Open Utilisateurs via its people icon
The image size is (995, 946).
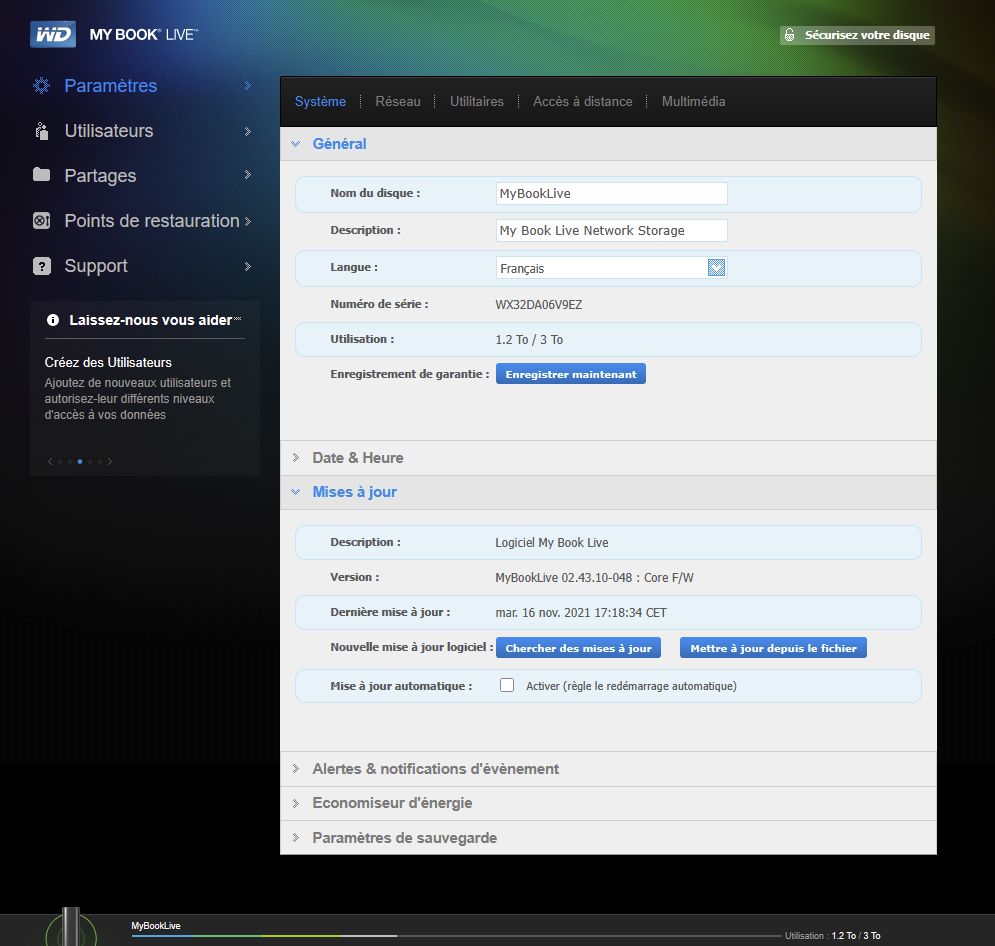[x=41, y=131]
